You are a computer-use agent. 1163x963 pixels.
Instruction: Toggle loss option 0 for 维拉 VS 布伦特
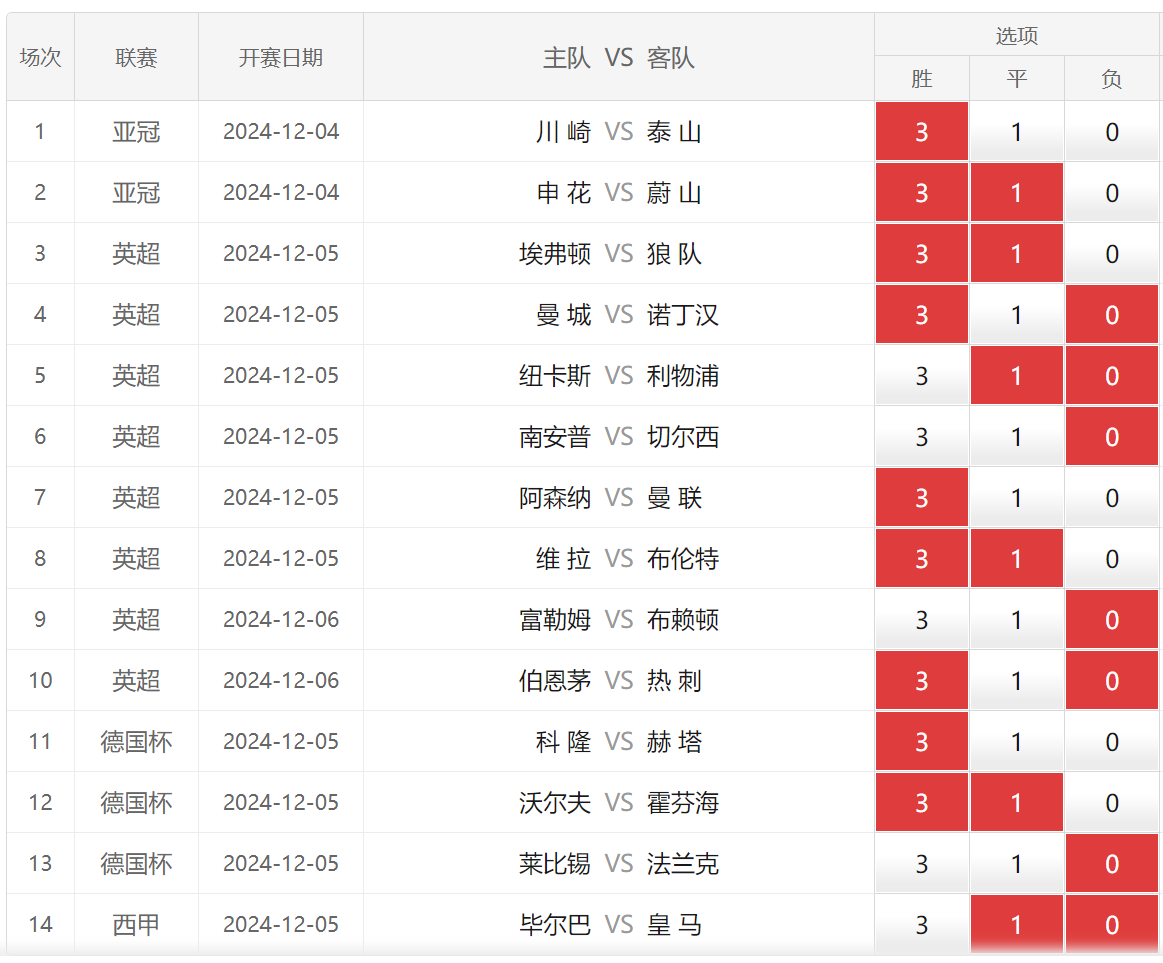(1112, 558)
